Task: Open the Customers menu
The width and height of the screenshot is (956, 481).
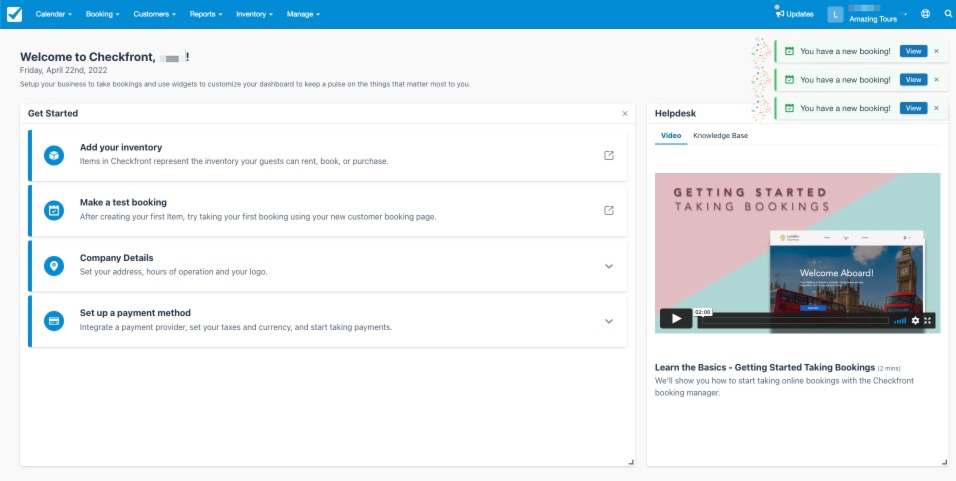Action: (x=155, y=14)
